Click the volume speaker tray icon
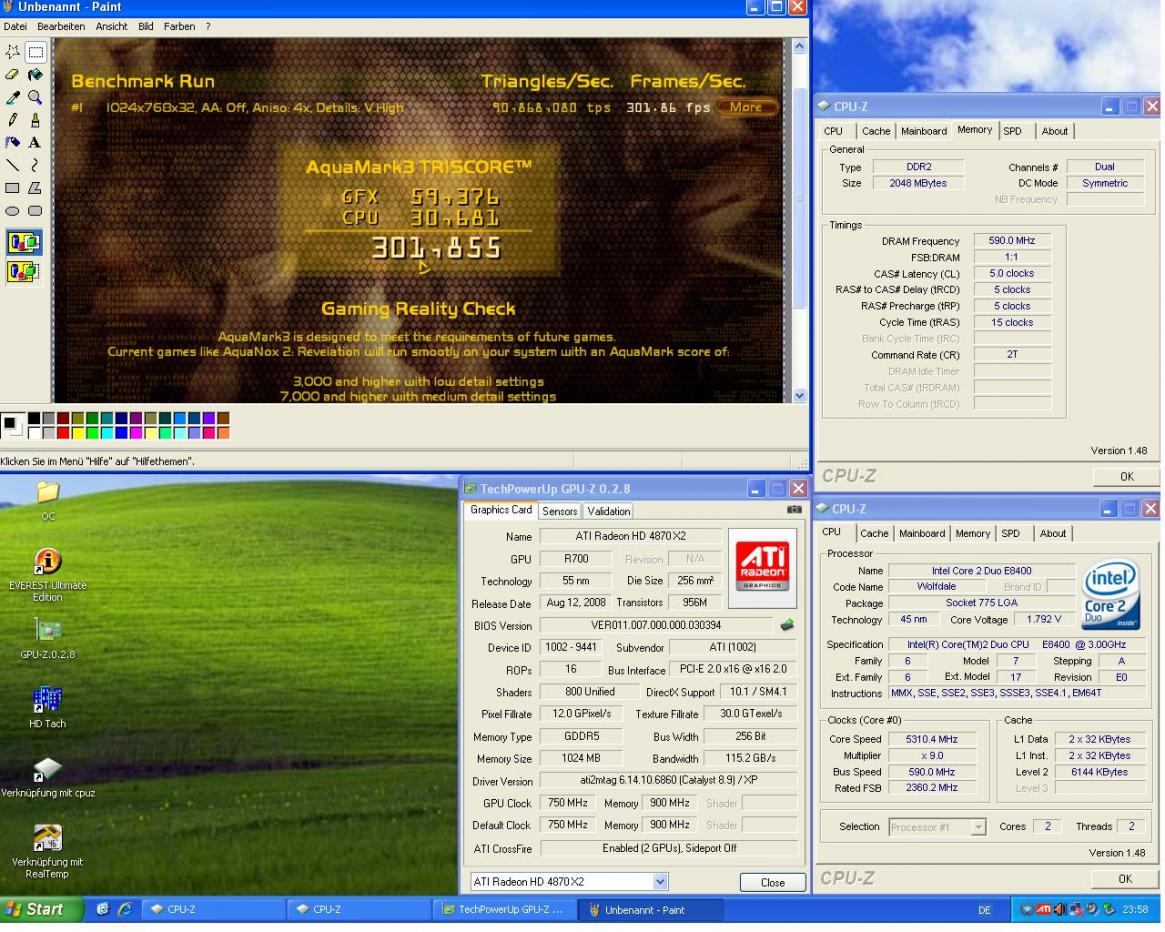The image size is (1165, 932). coord(1059,910)
